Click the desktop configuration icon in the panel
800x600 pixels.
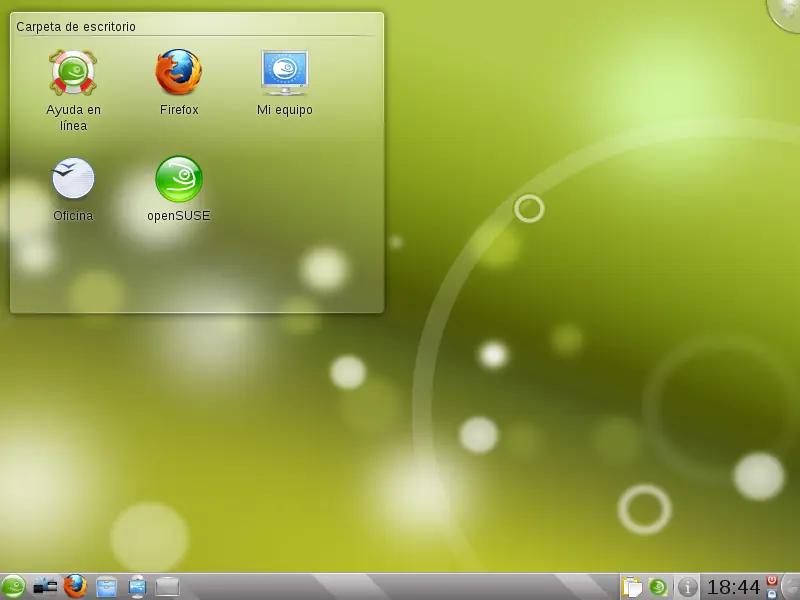(x=45, y=587)
